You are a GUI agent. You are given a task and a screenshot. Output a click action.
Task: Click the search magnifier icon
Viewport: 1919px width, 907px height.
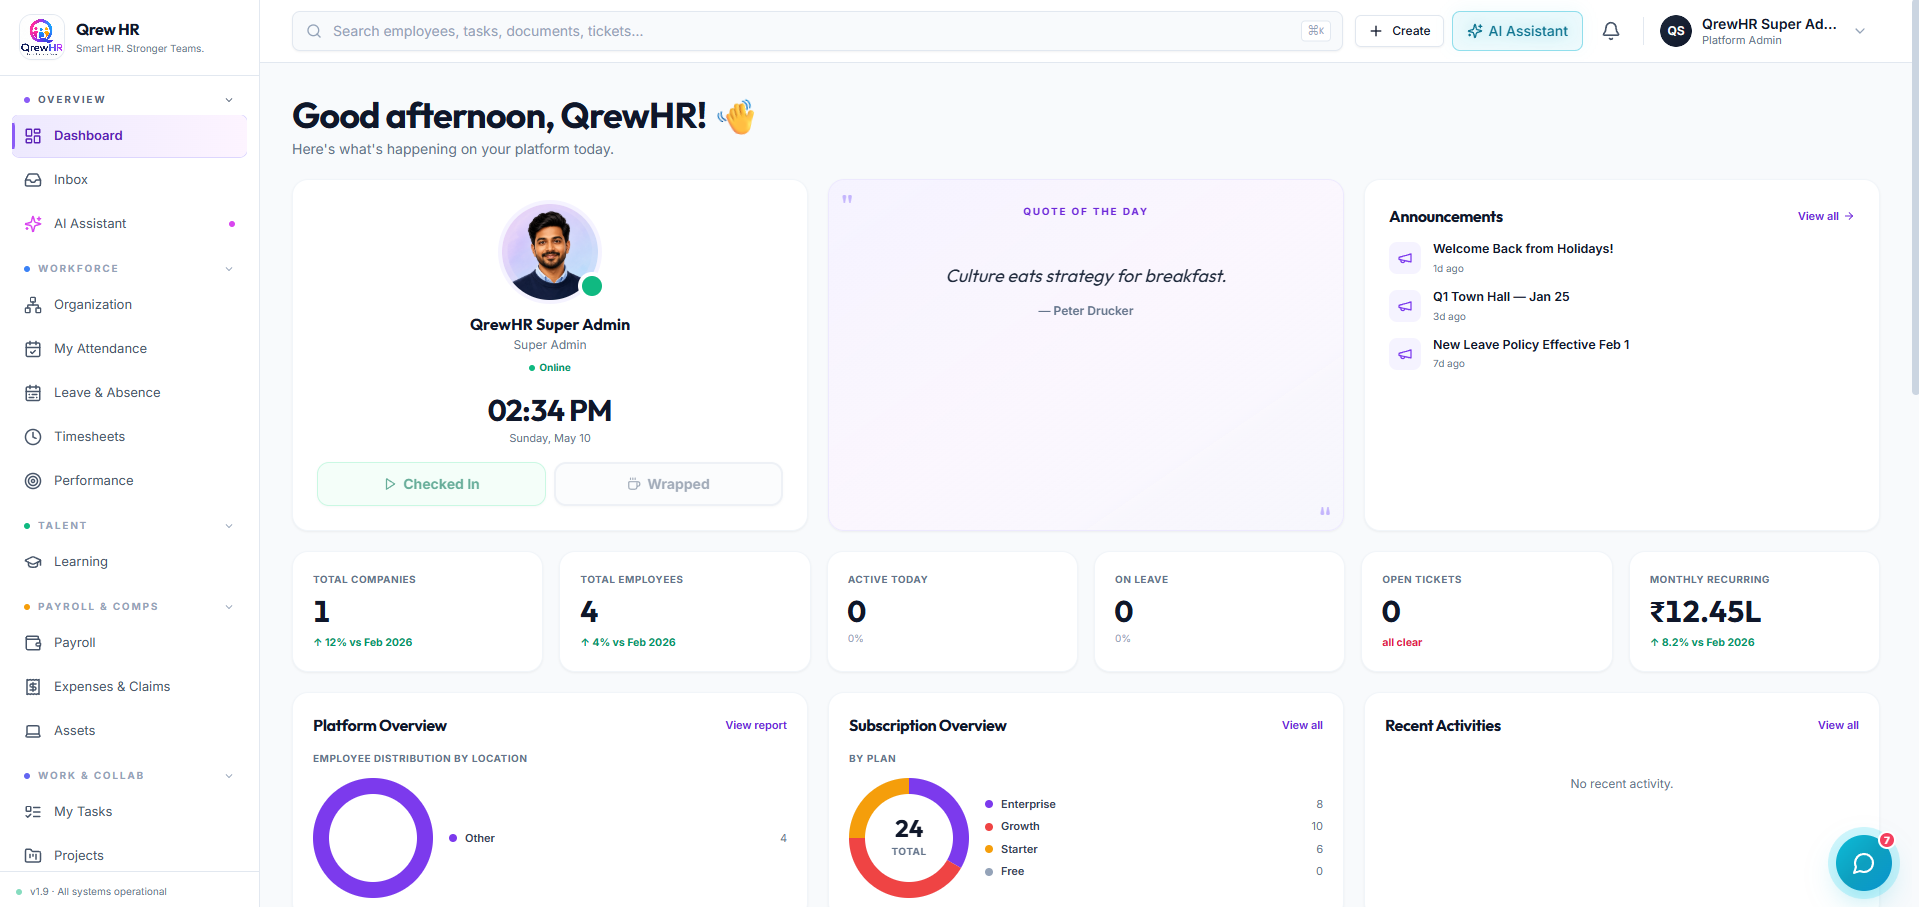pyautogui.click(x=314, y=31)
